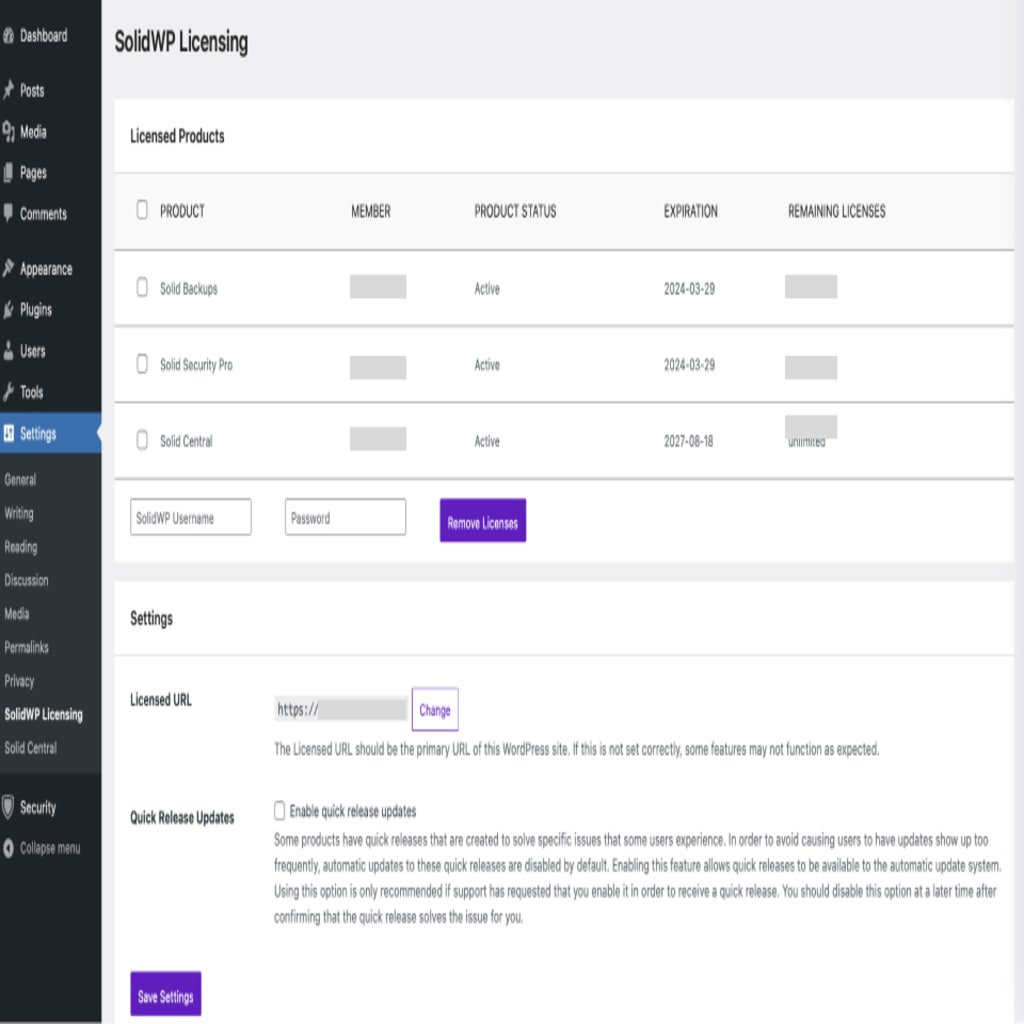Open Plugins menu label in sidebar
The width and height of the screenshot is (1024, 1024).
[36, 310]
